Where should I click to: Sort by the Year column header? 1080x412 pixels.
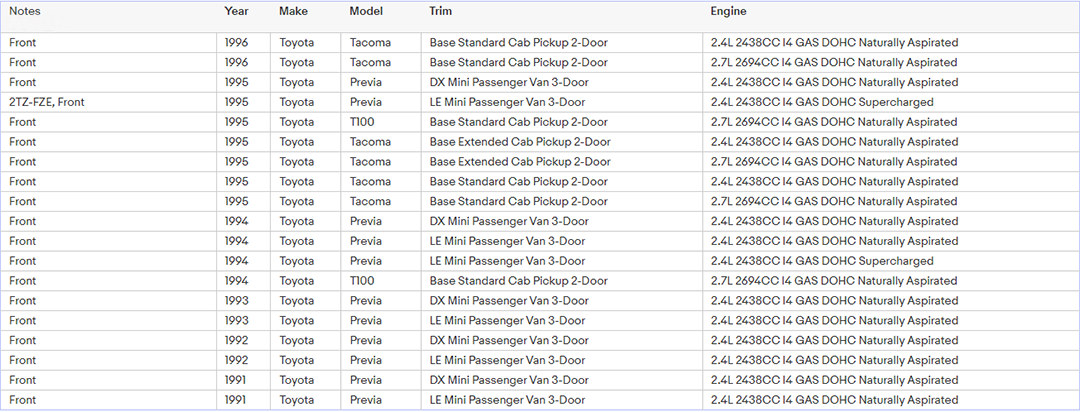[237, 11]
